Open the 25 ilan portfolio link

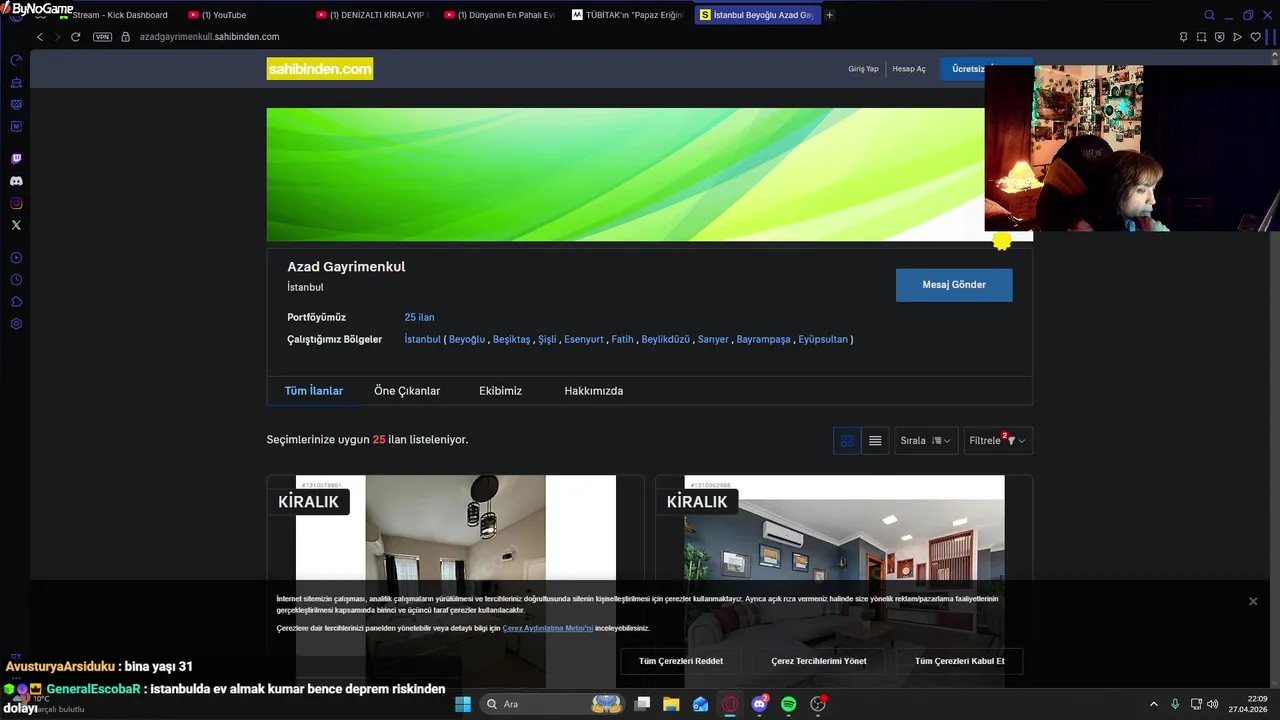coord(419,317)
